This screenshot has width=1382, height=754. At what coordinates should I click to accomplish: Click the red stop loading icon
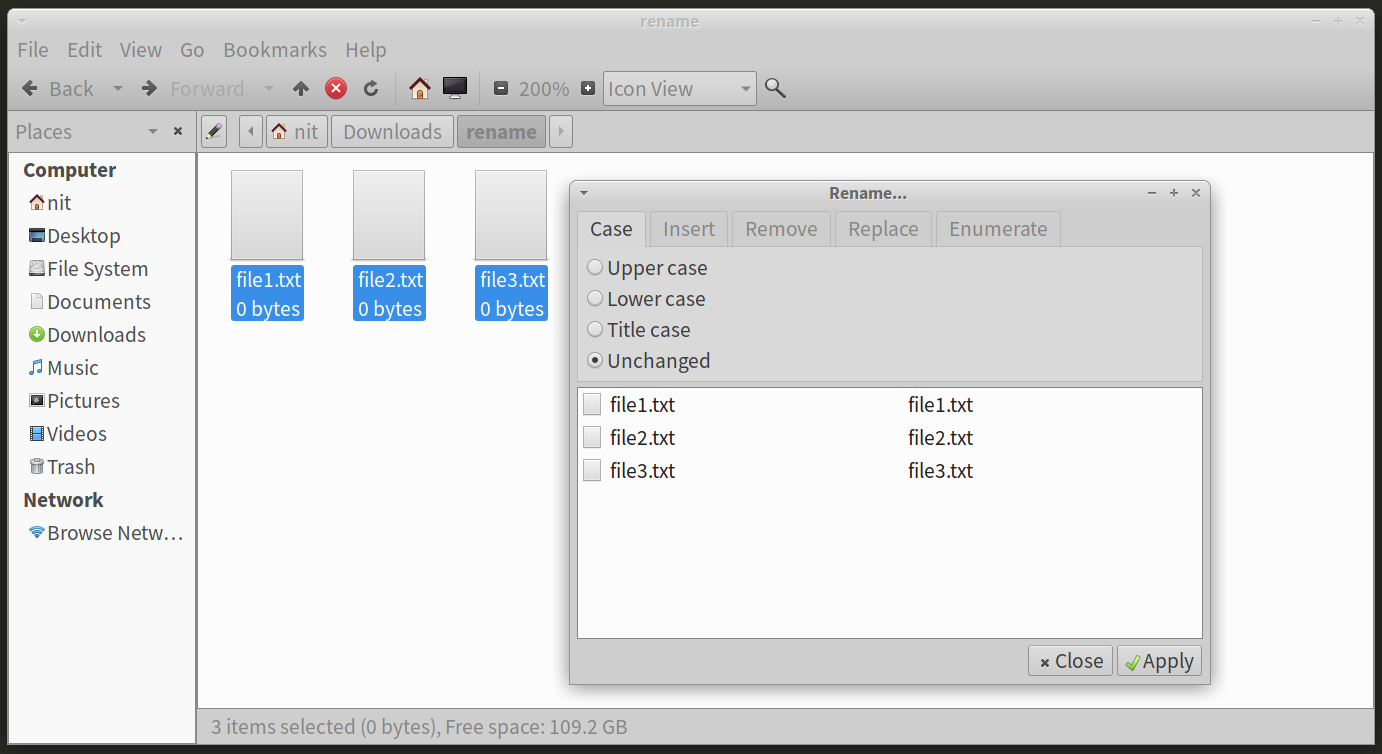335,88
